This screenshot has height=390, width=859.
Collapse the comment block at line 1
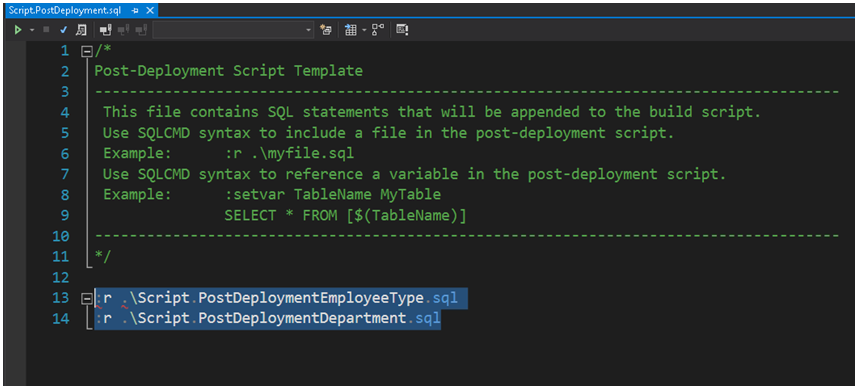[x=86, y=51]
